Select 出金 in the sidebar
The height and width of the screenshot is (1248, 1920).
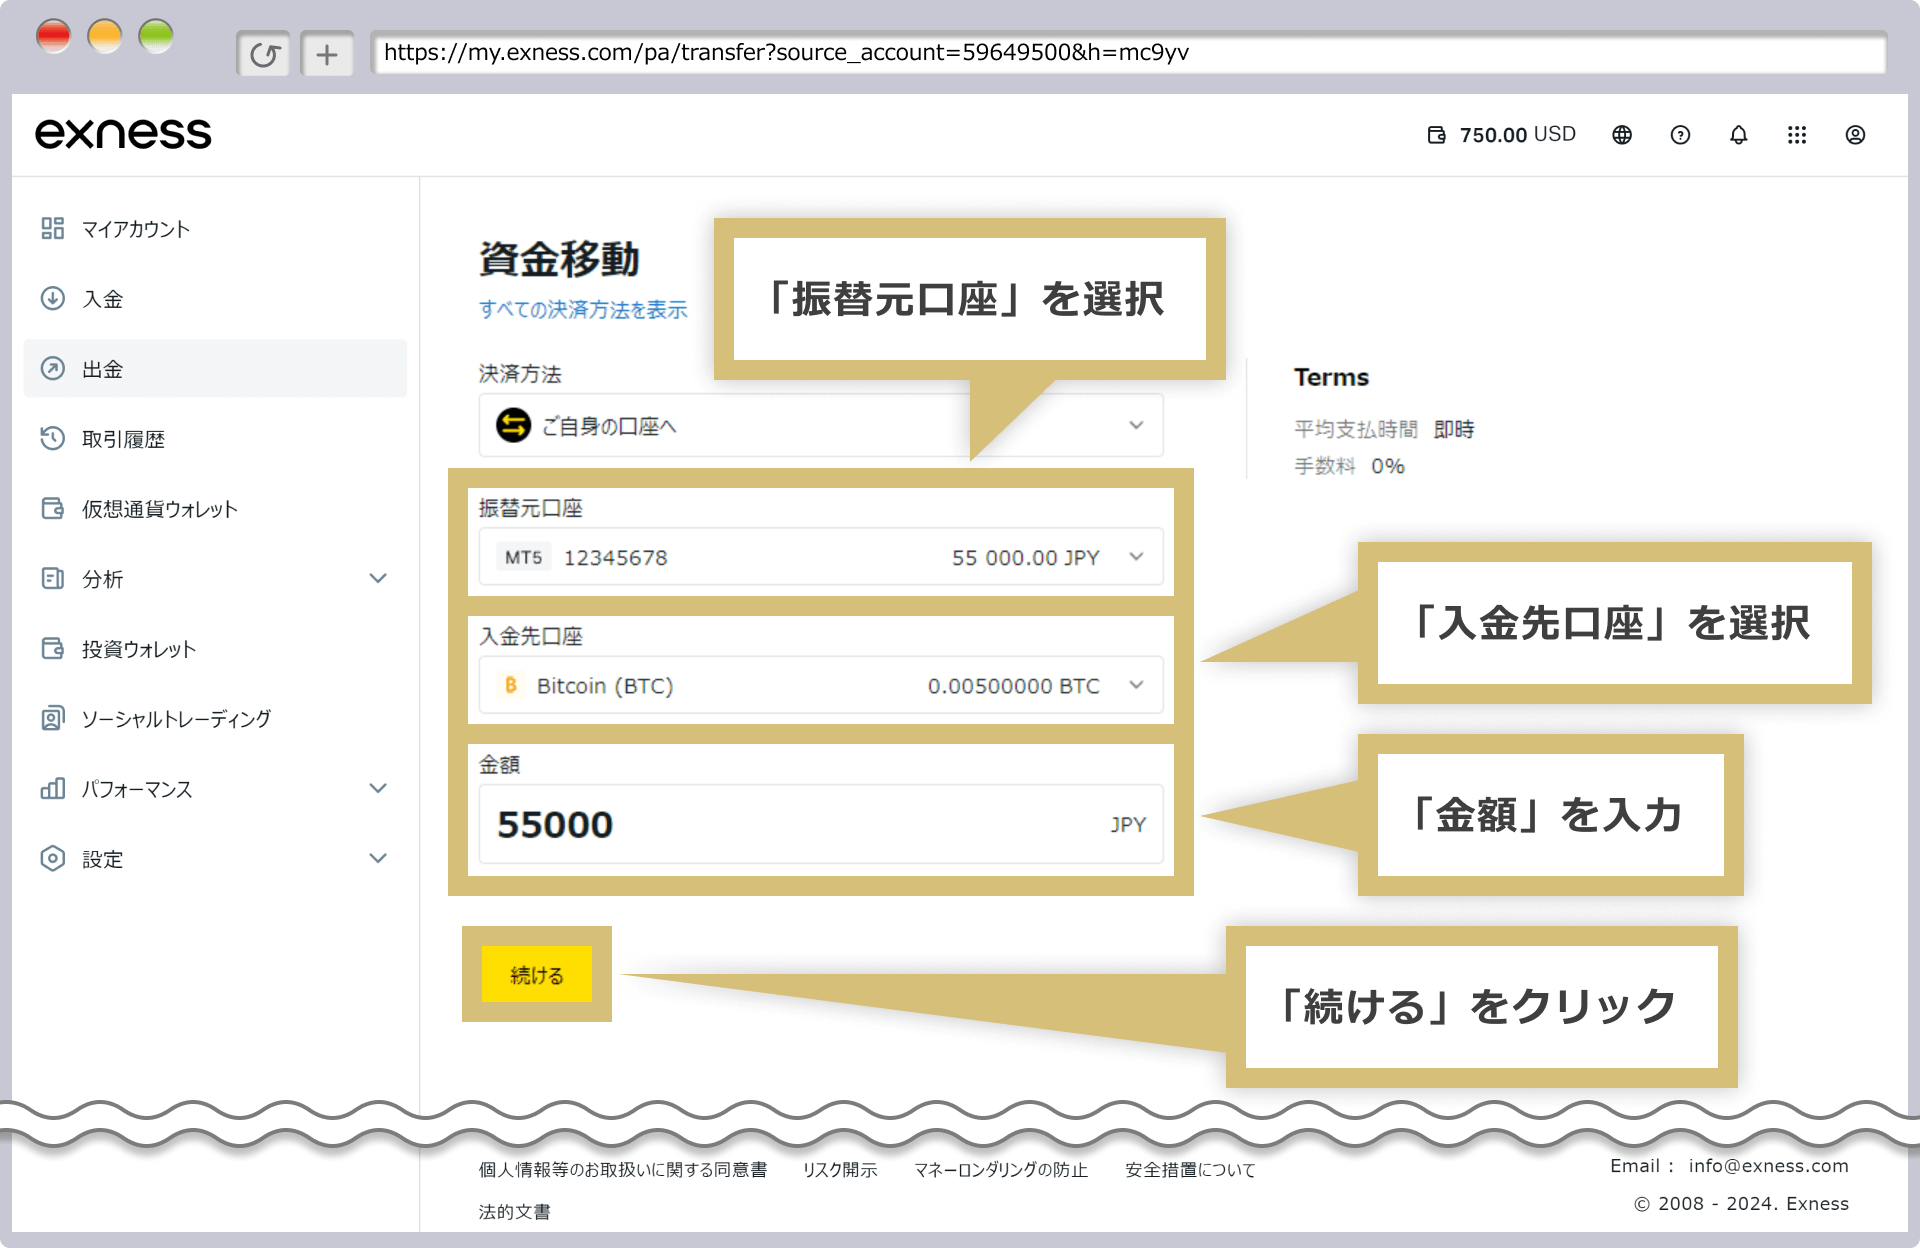tap(215, 368)
